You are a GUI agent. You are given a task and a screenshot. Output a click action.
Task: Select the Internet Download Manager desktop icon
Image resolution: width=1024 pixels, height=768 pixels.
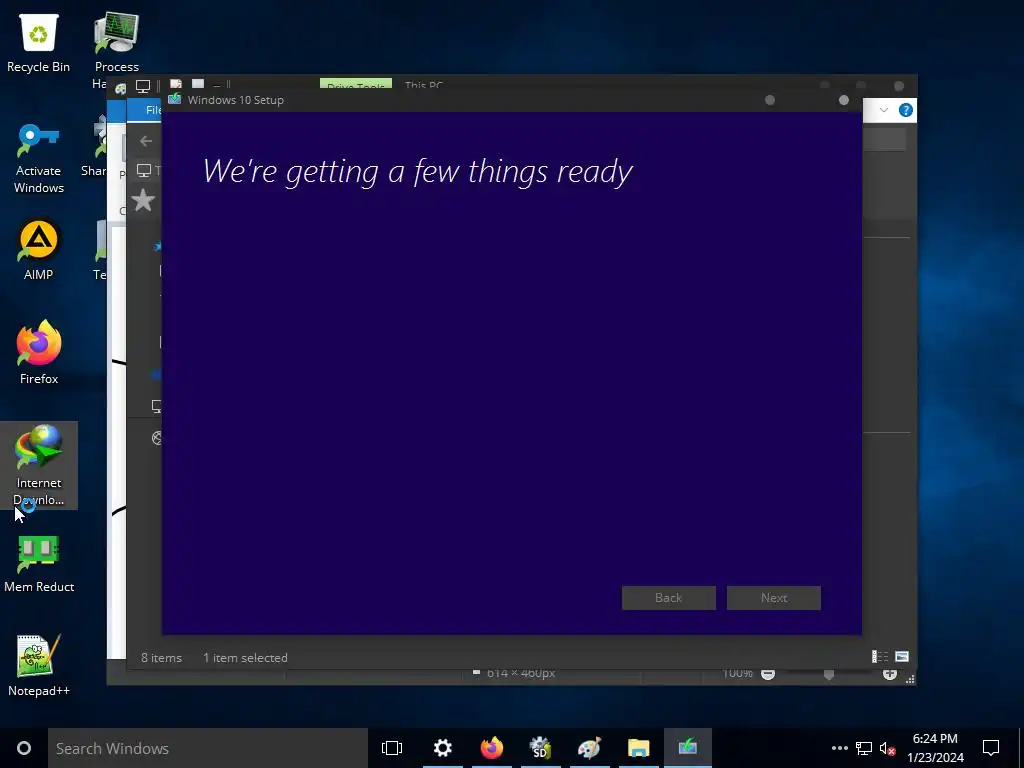(x=39, y=465)
